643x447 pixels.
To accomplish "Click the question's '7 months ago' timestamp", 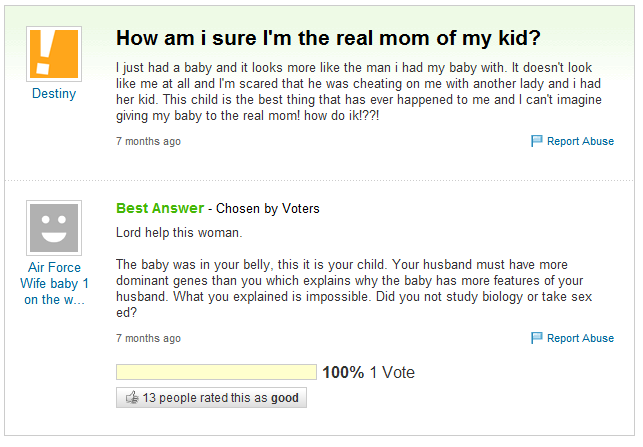I will click(149, 142).
